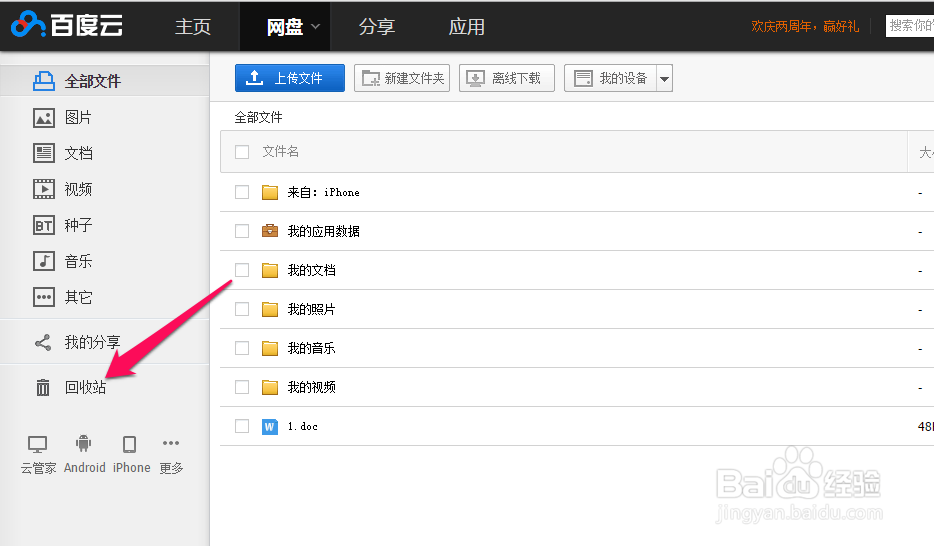Image resolution: width=934 pixels, height=546 pixels.
Task: Click the search input field
Action: (910, 26)
